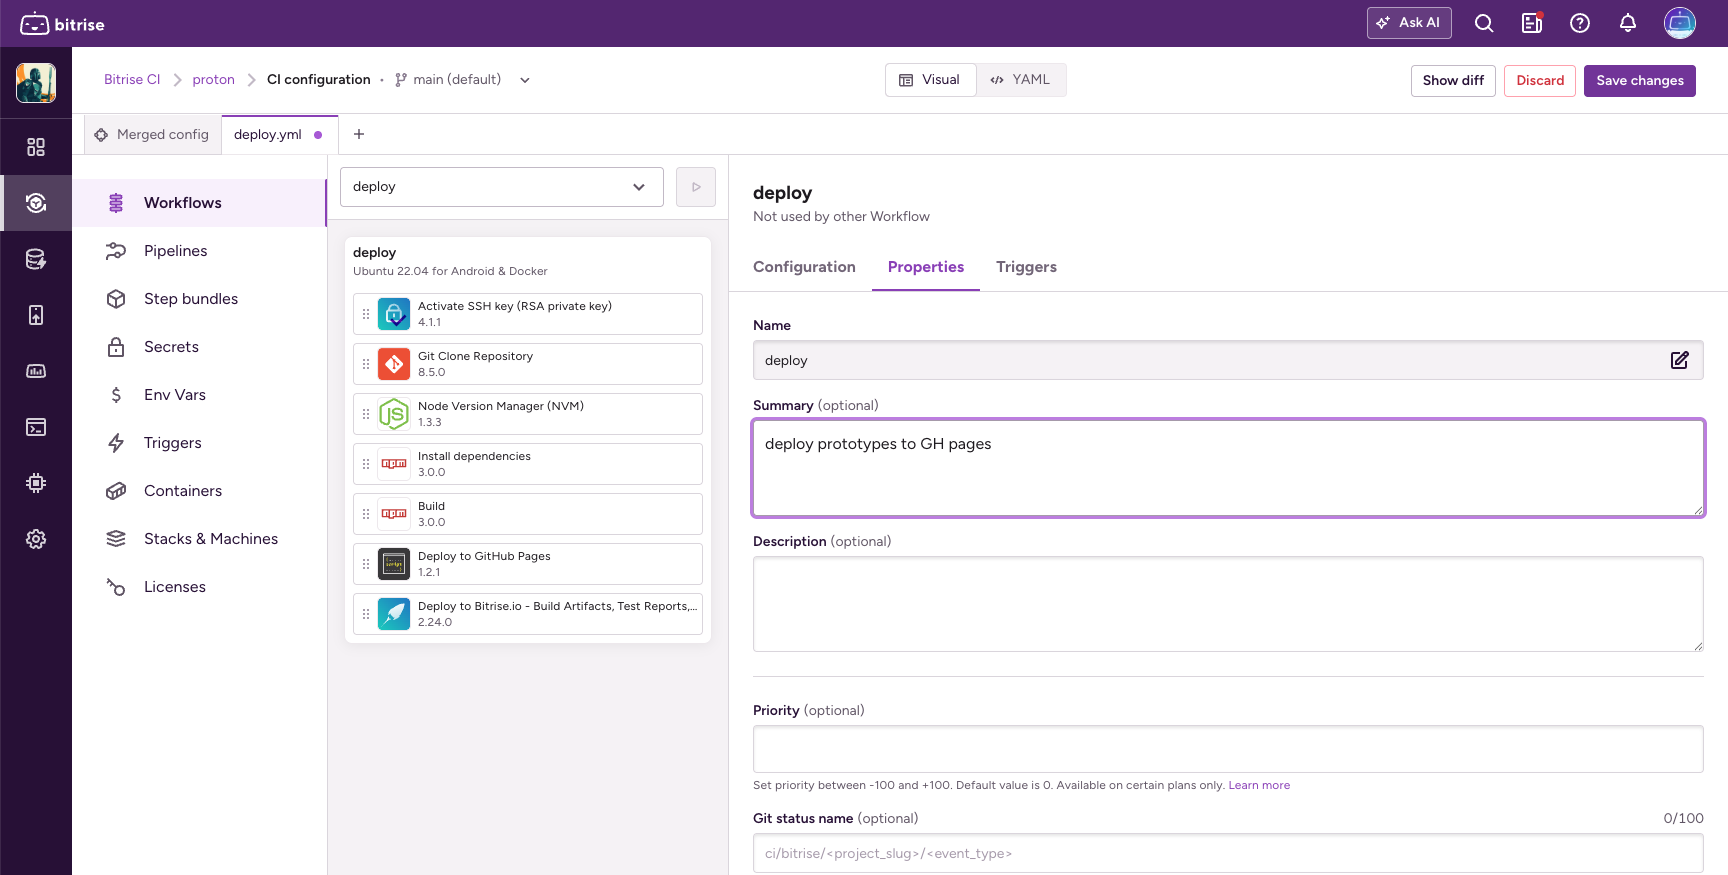The image size is (1728, 875).
Task: Click the Show diff button
Action: 1453,81
